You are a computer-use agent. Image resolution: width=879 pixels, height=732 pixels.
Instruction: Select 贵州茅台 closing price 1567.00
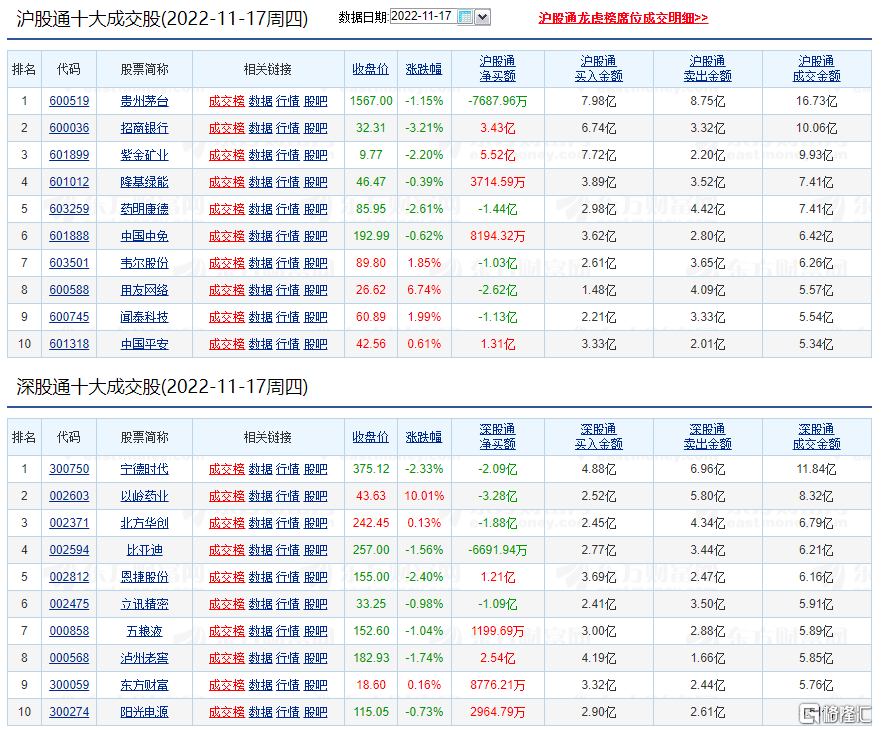[371, 101]
